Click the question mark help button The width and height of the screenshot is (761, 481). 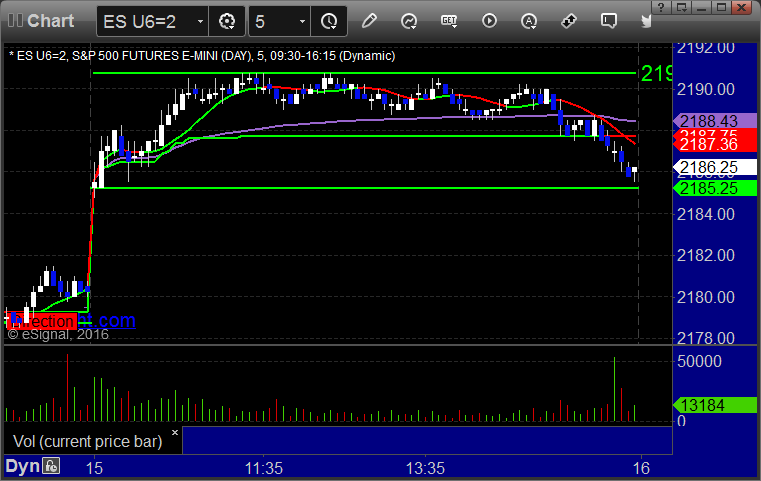click(x=661, y=7)
